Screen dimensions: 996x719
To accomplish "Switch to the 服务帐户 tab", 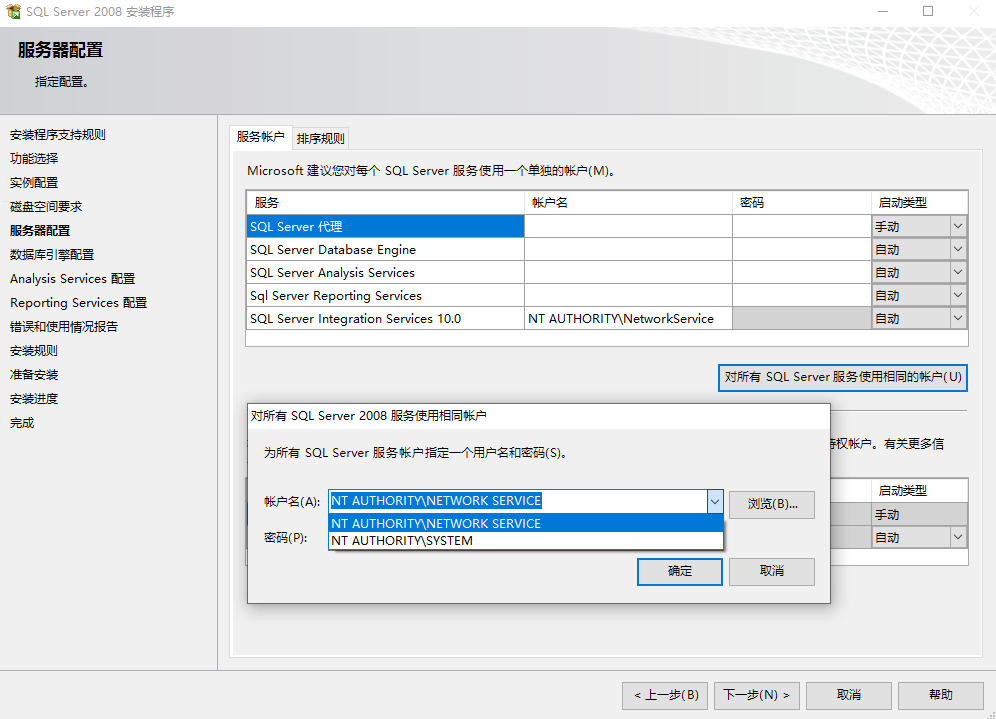I will [x=260, y=137].
